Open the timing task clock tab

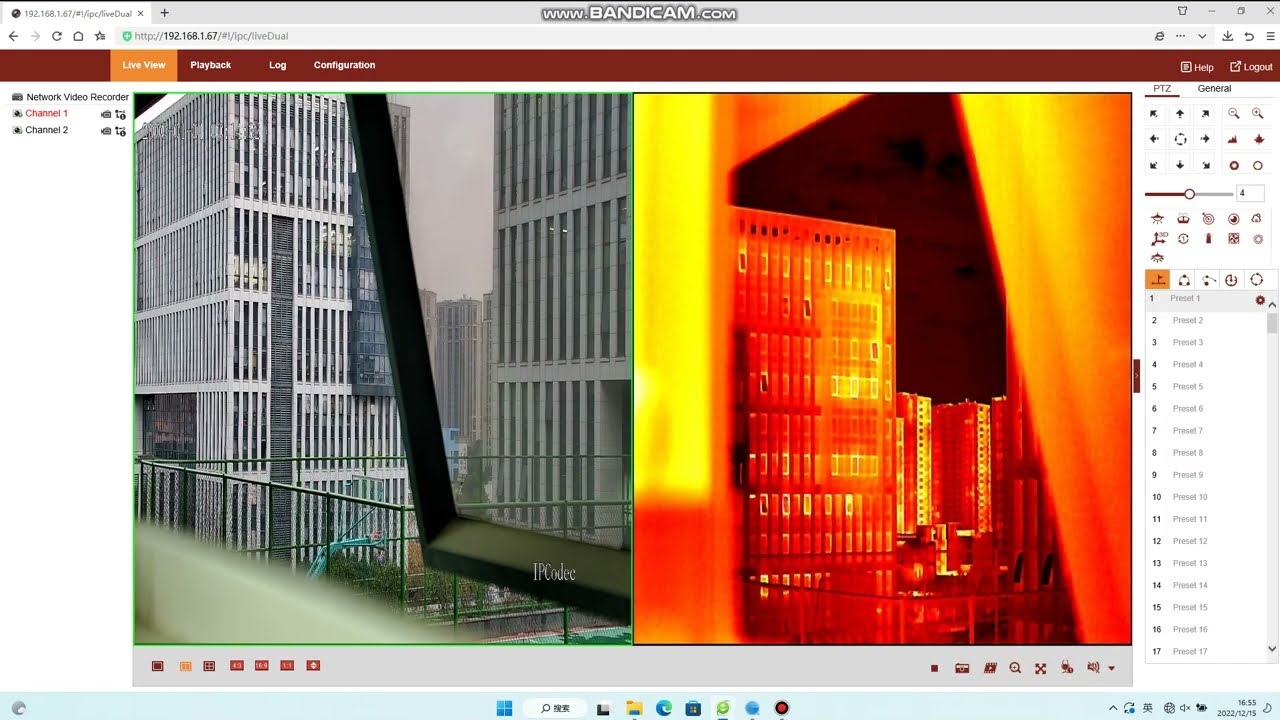(1232, 280)
